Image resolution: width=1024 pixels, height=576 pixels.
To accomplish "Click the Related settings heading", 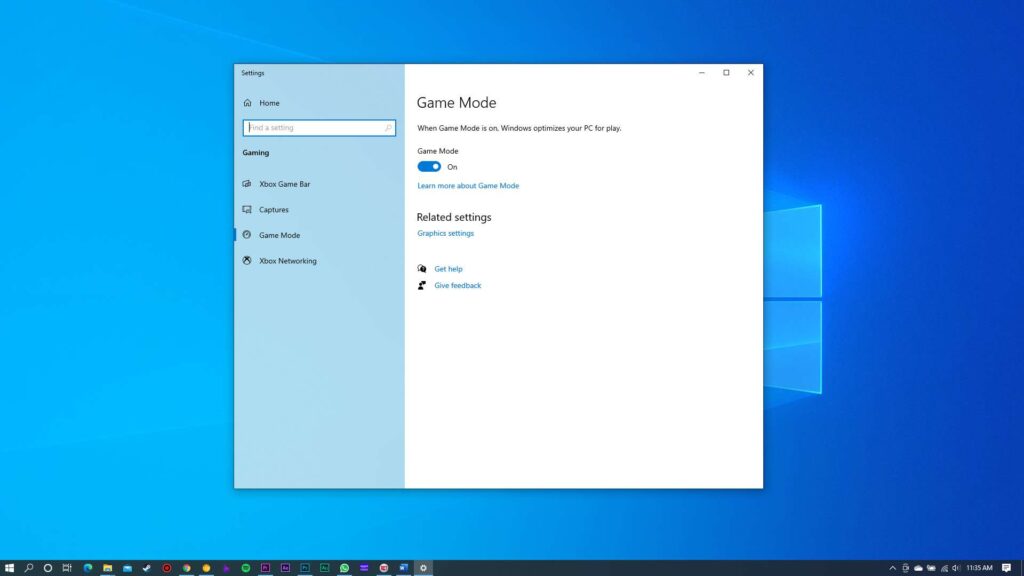I will tap(454, 217).
